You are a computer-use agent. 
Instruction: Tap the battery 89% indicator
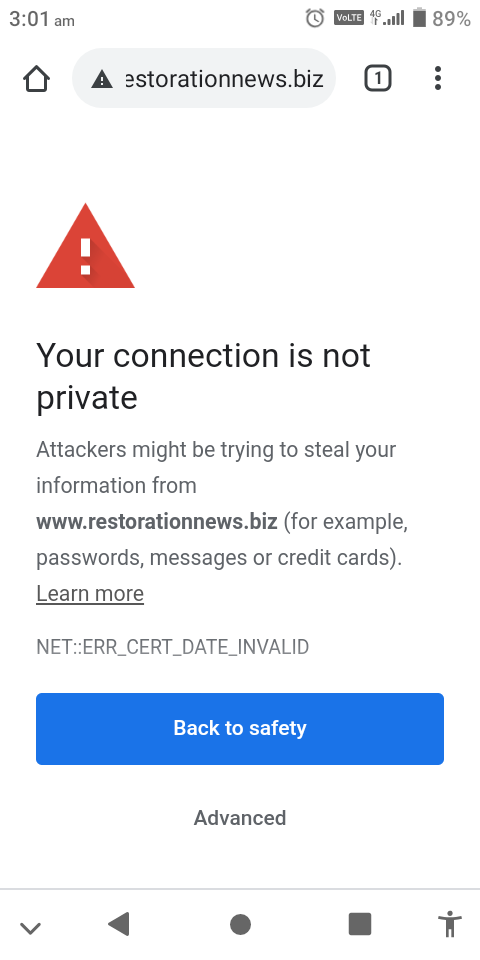pyautogui.click(x=441, y=18)
